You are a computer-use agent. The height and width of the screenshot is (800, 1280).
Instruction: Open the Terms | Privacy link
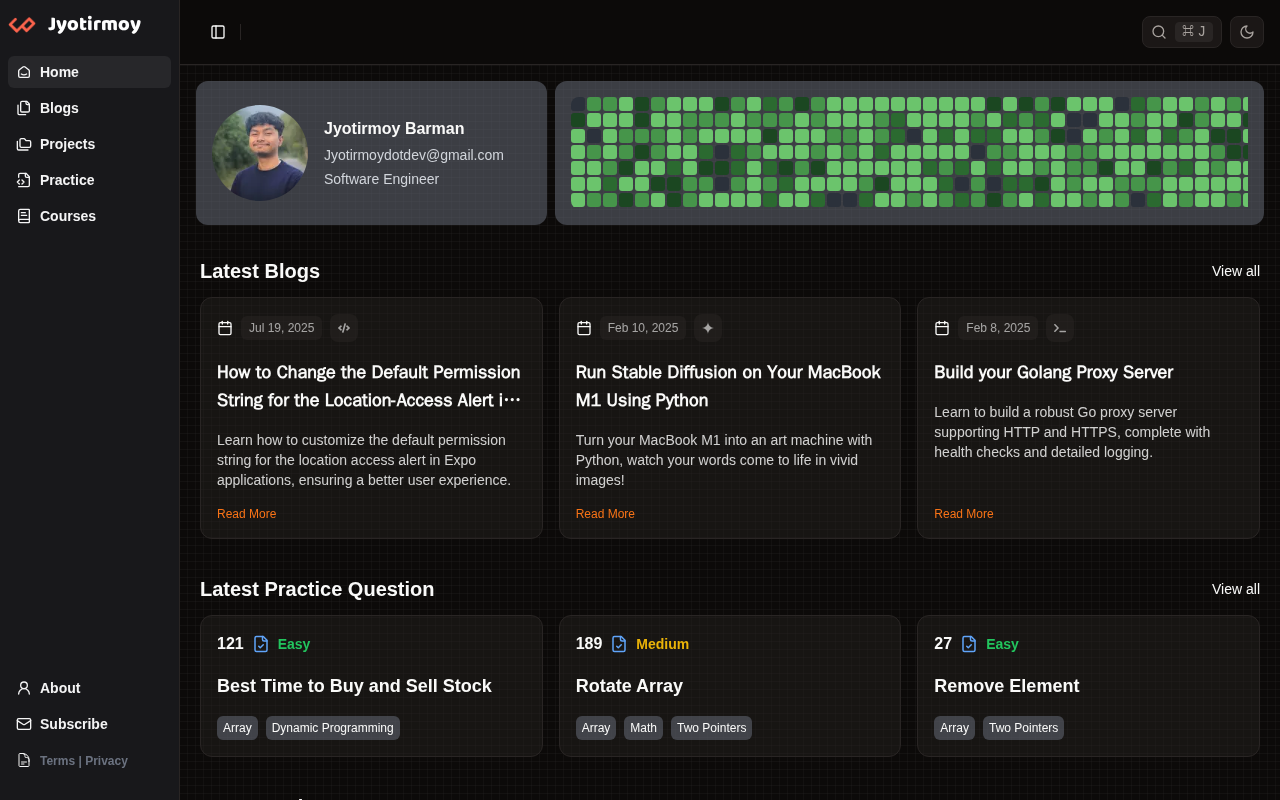click(84, 761)
